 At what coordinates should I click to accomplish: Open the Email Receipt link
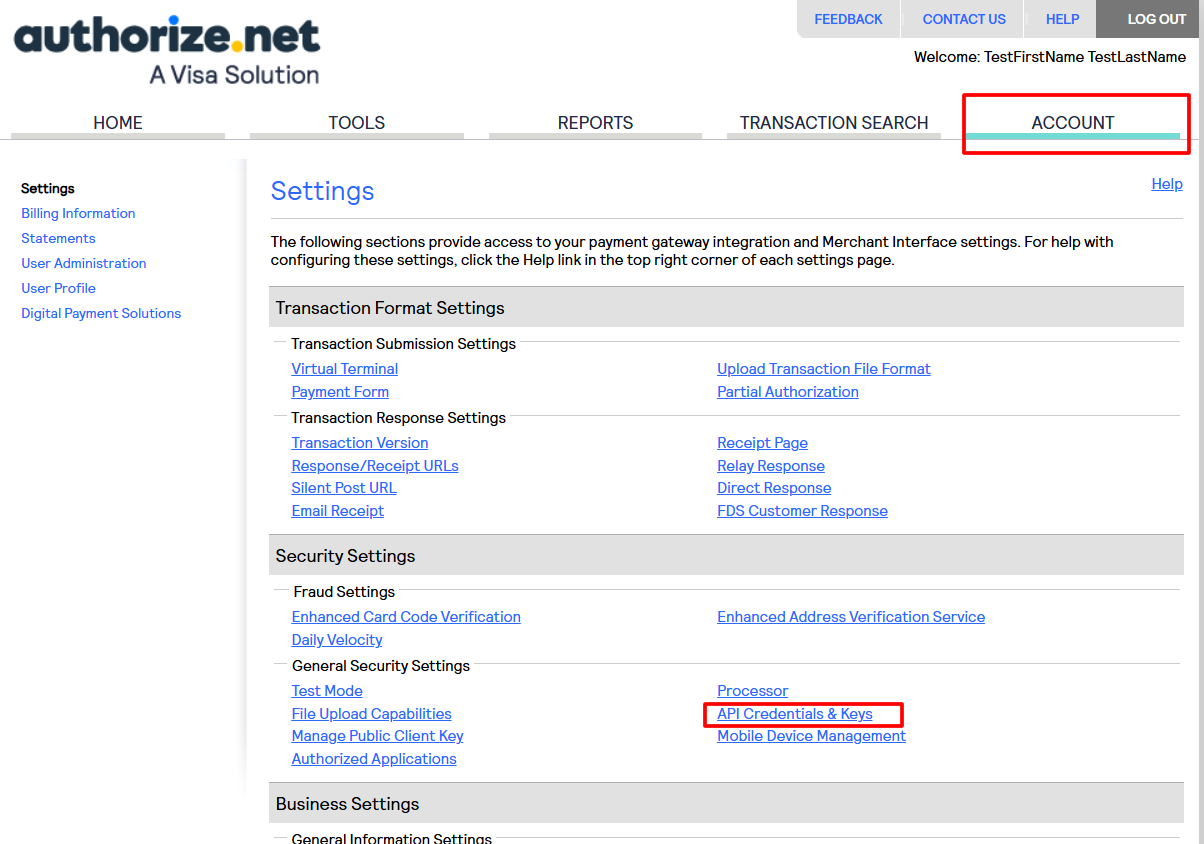tap(338, 511)
